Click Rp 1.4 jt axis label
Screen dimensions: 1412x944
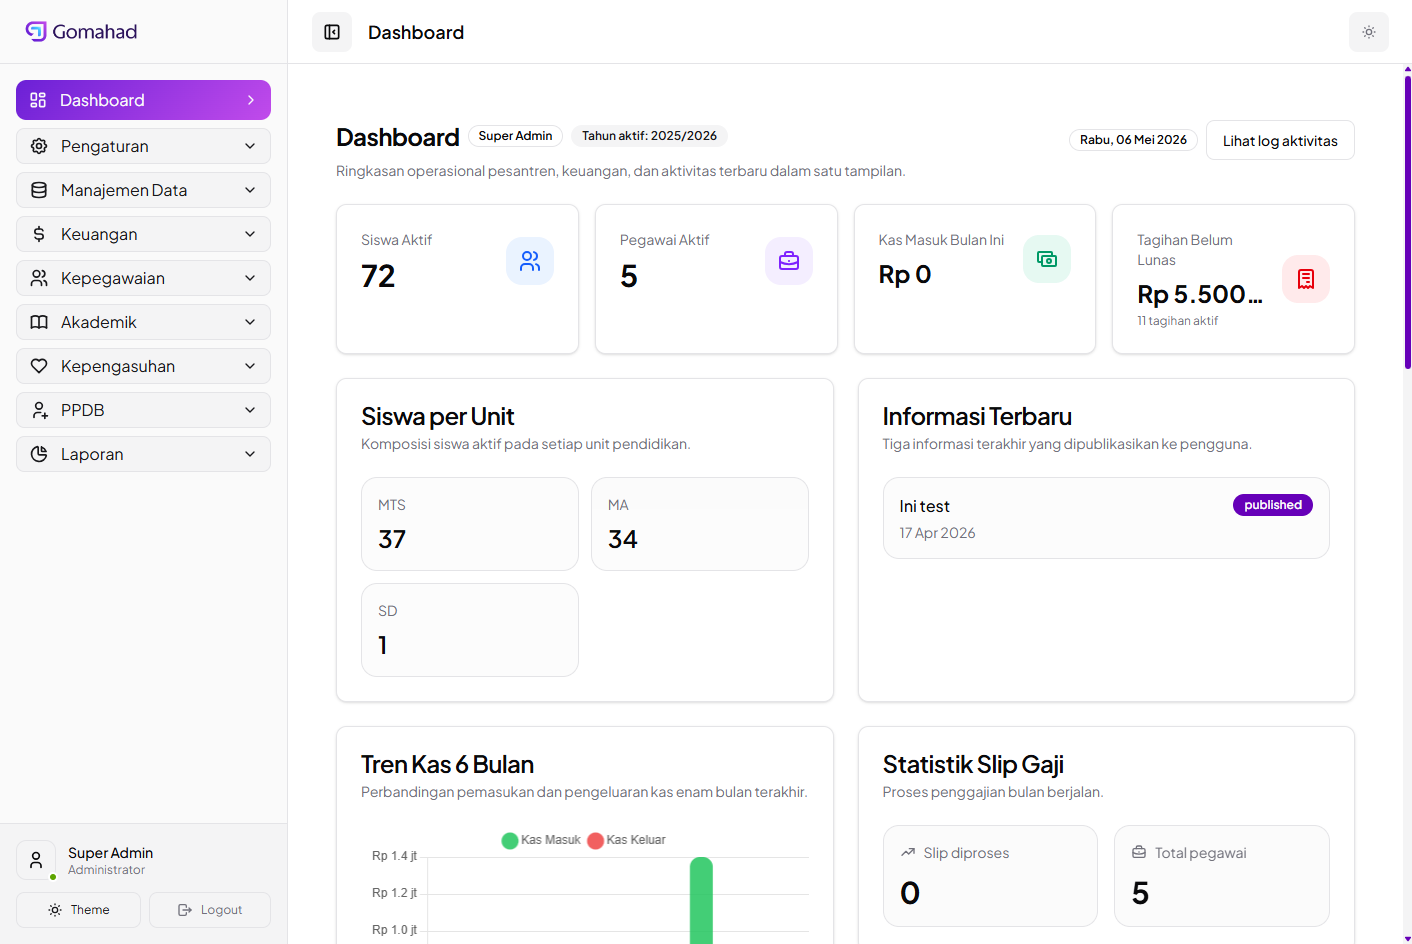coord(394,856)
